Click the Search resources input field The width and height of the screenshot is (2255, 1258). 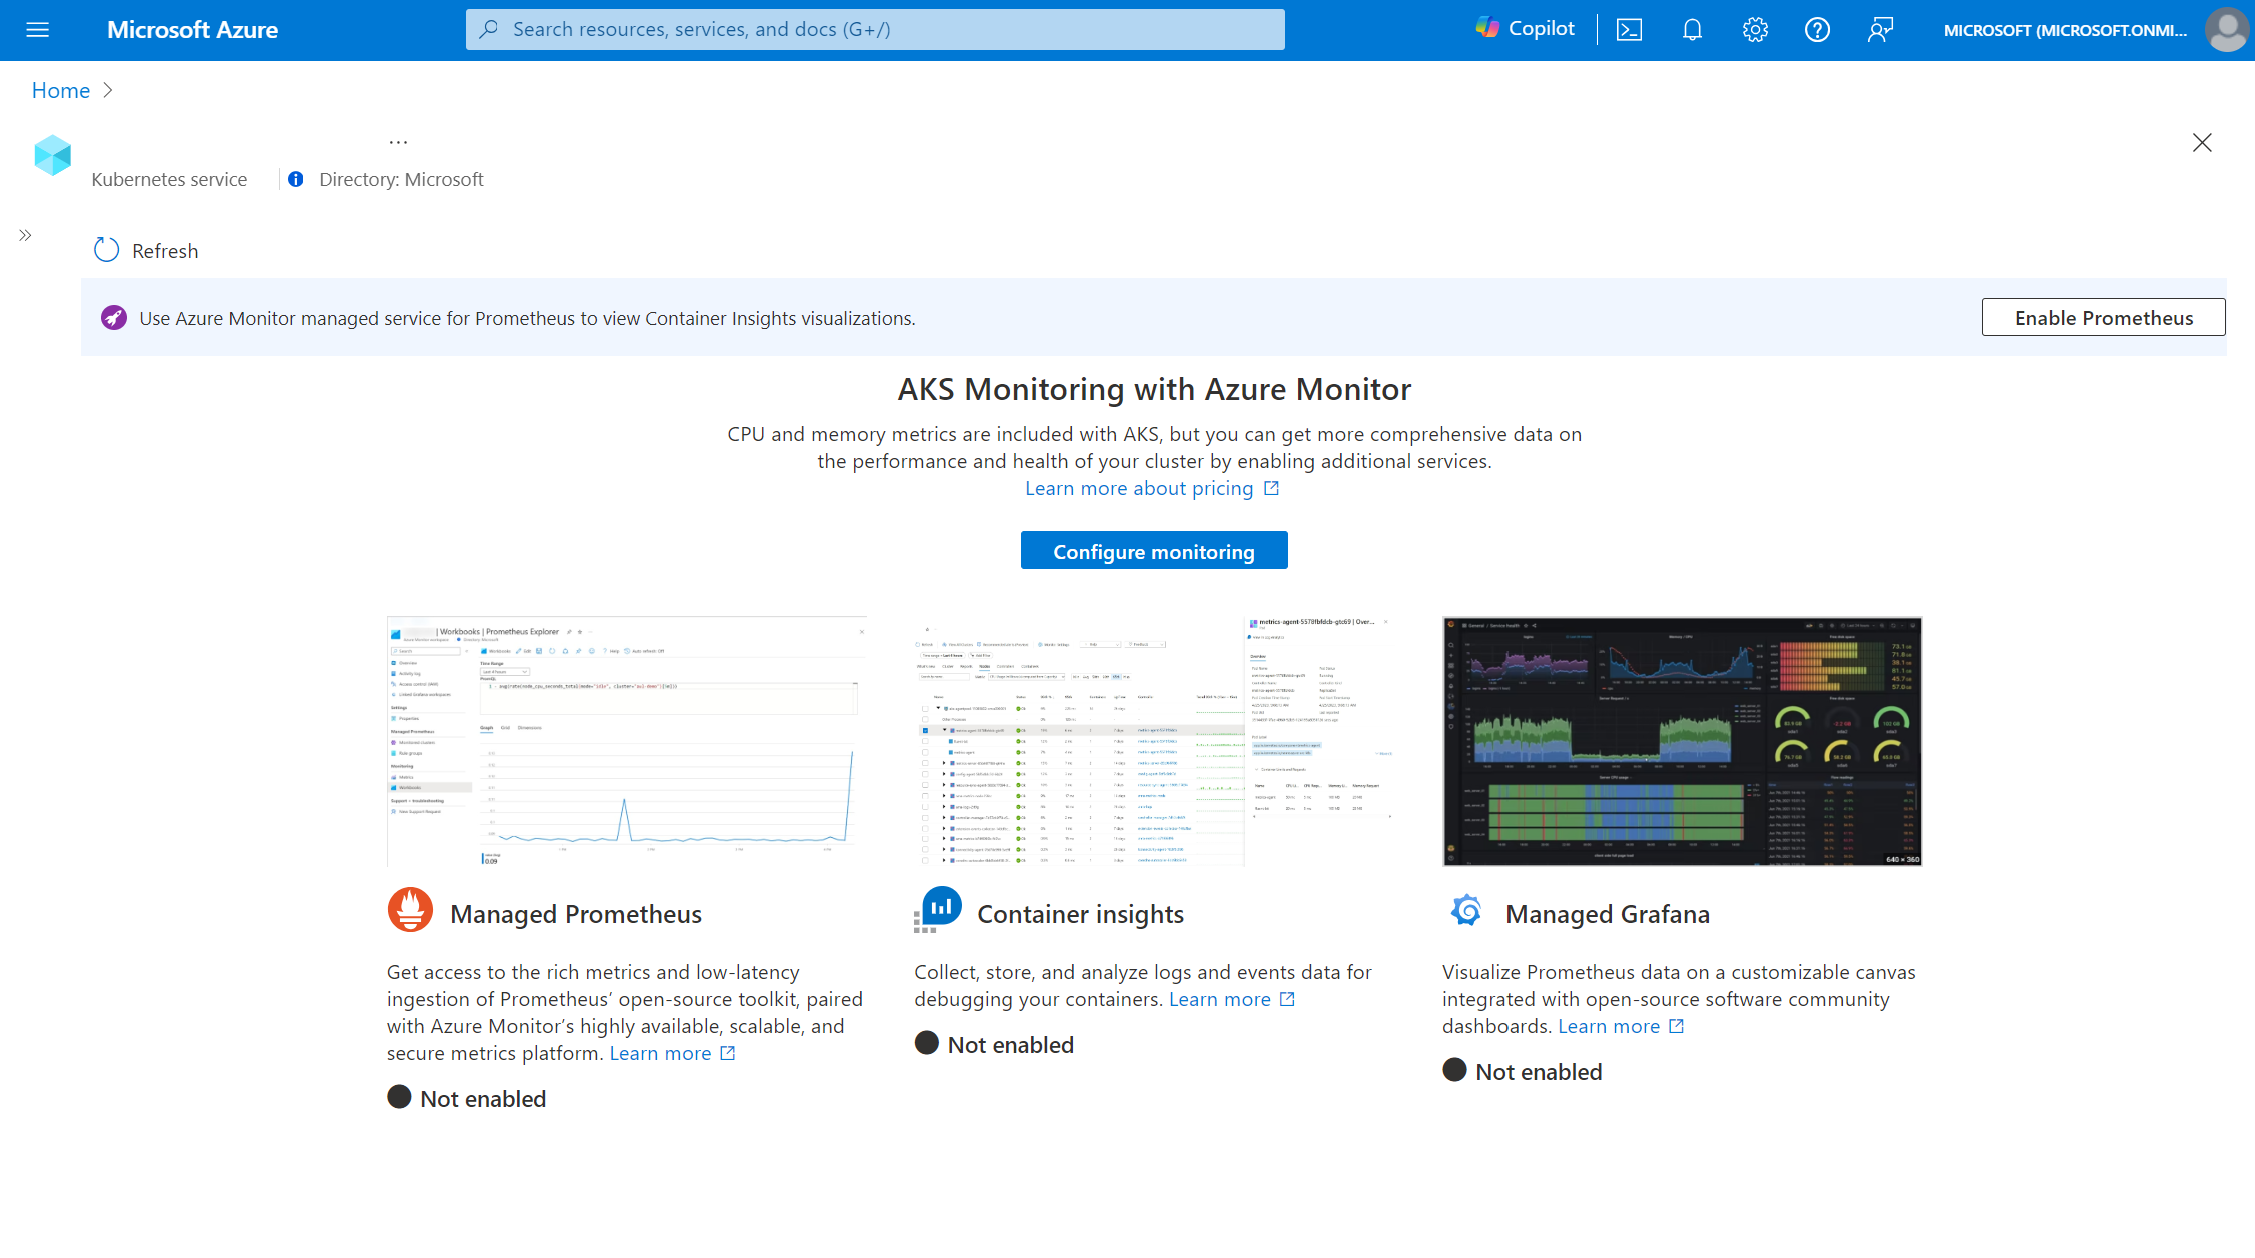[875, 28]
